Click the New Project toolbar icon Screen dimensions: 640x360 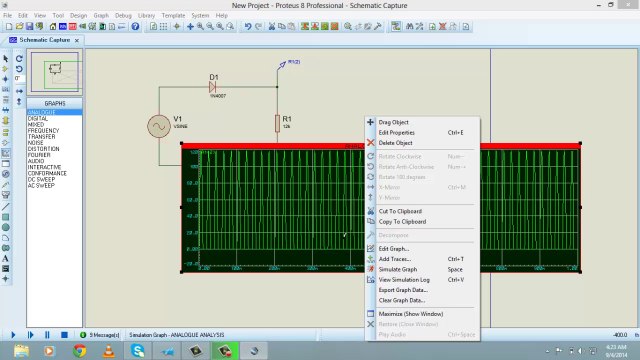coord(9,27)
